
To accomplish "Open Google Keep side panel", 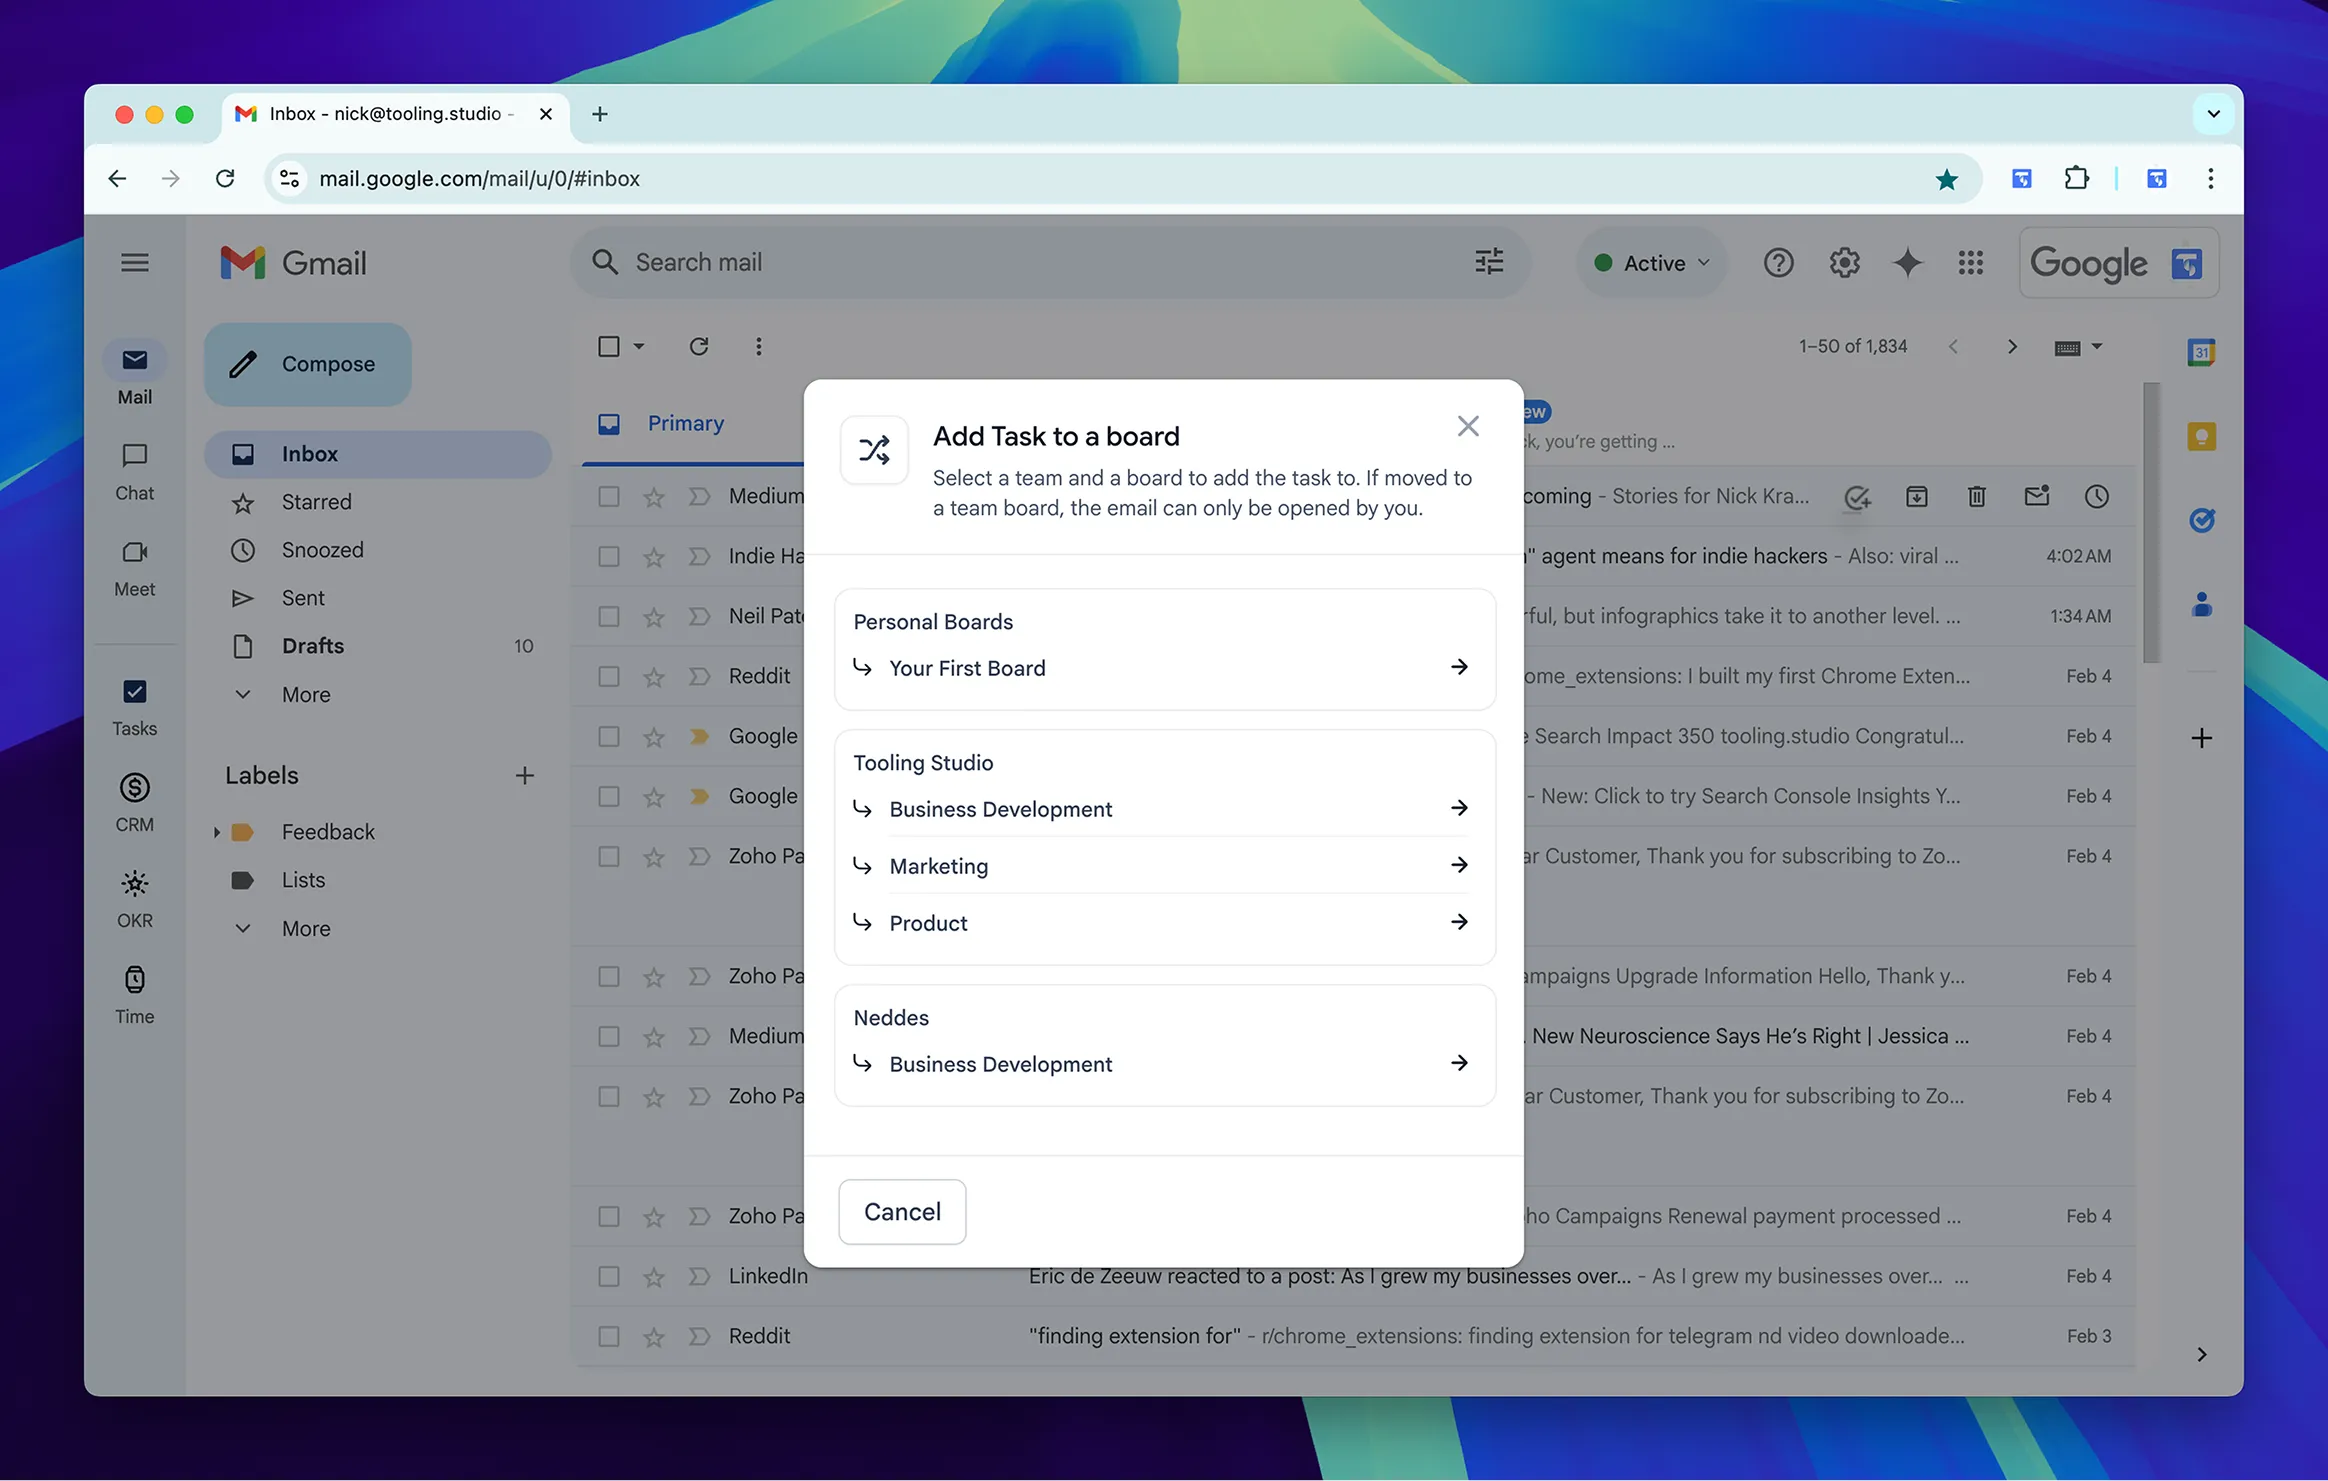I will 2201,436.
